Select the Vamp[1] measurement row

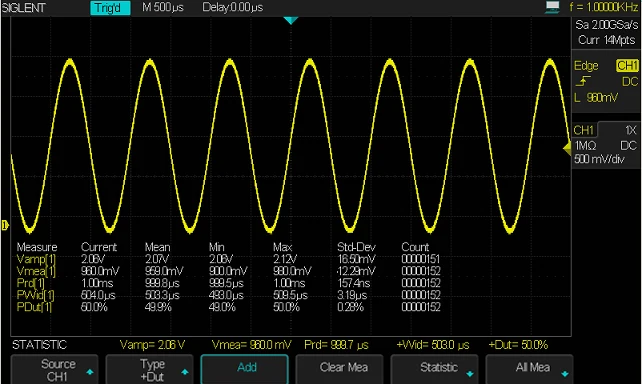228,259
